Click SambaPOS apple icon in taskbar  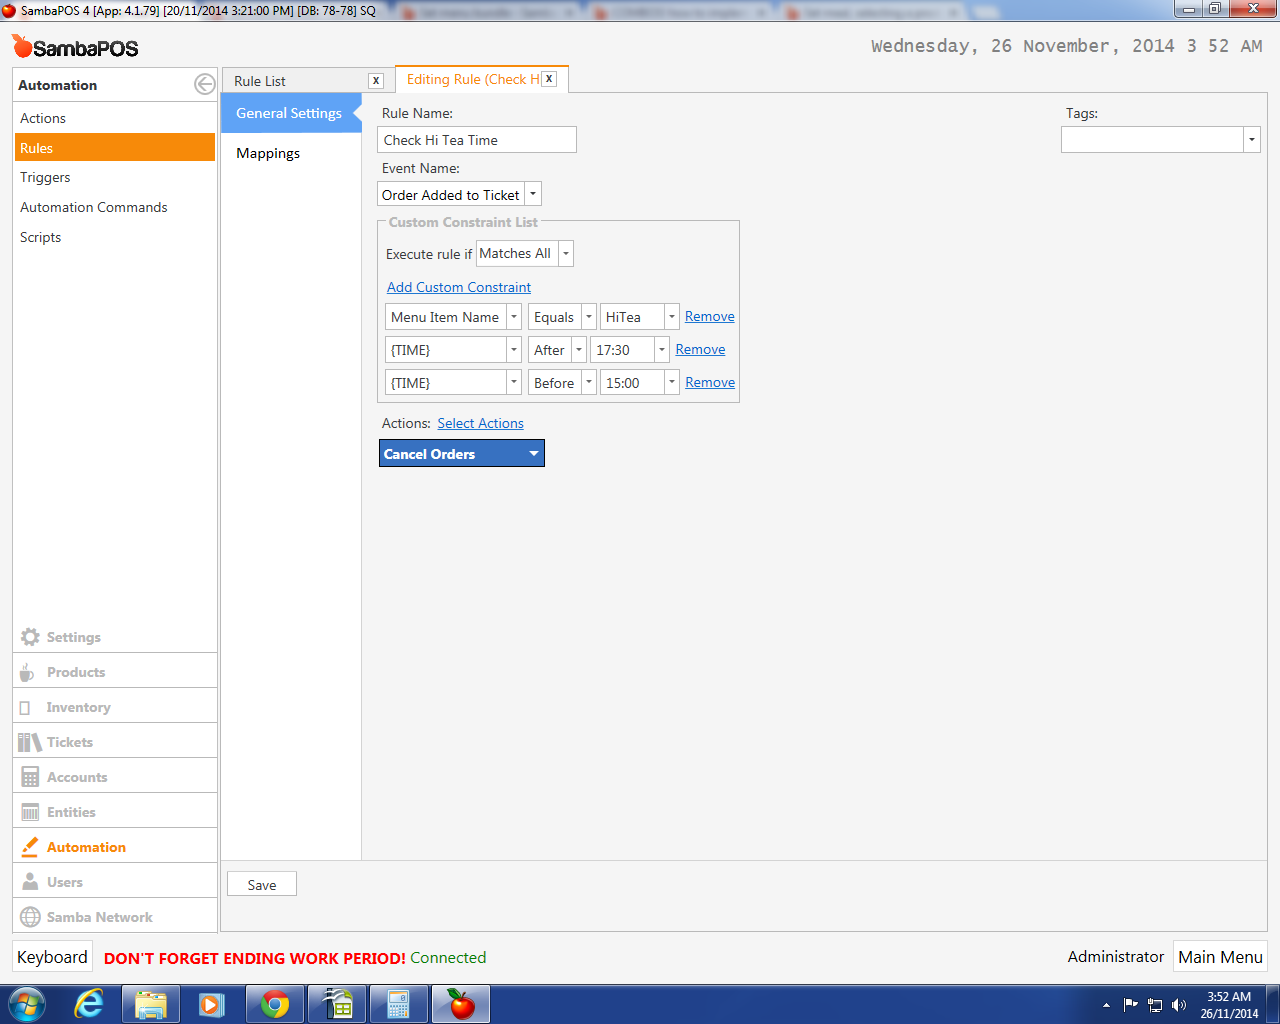click(x=461, y=1004)
